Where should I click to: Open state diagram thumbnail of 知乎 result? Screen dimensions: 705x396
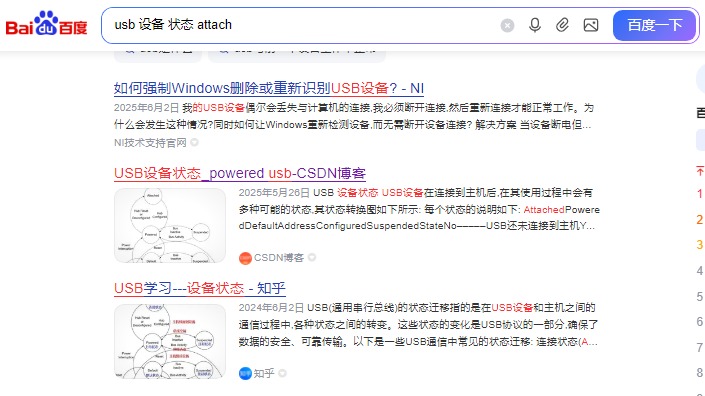(170, 341)
